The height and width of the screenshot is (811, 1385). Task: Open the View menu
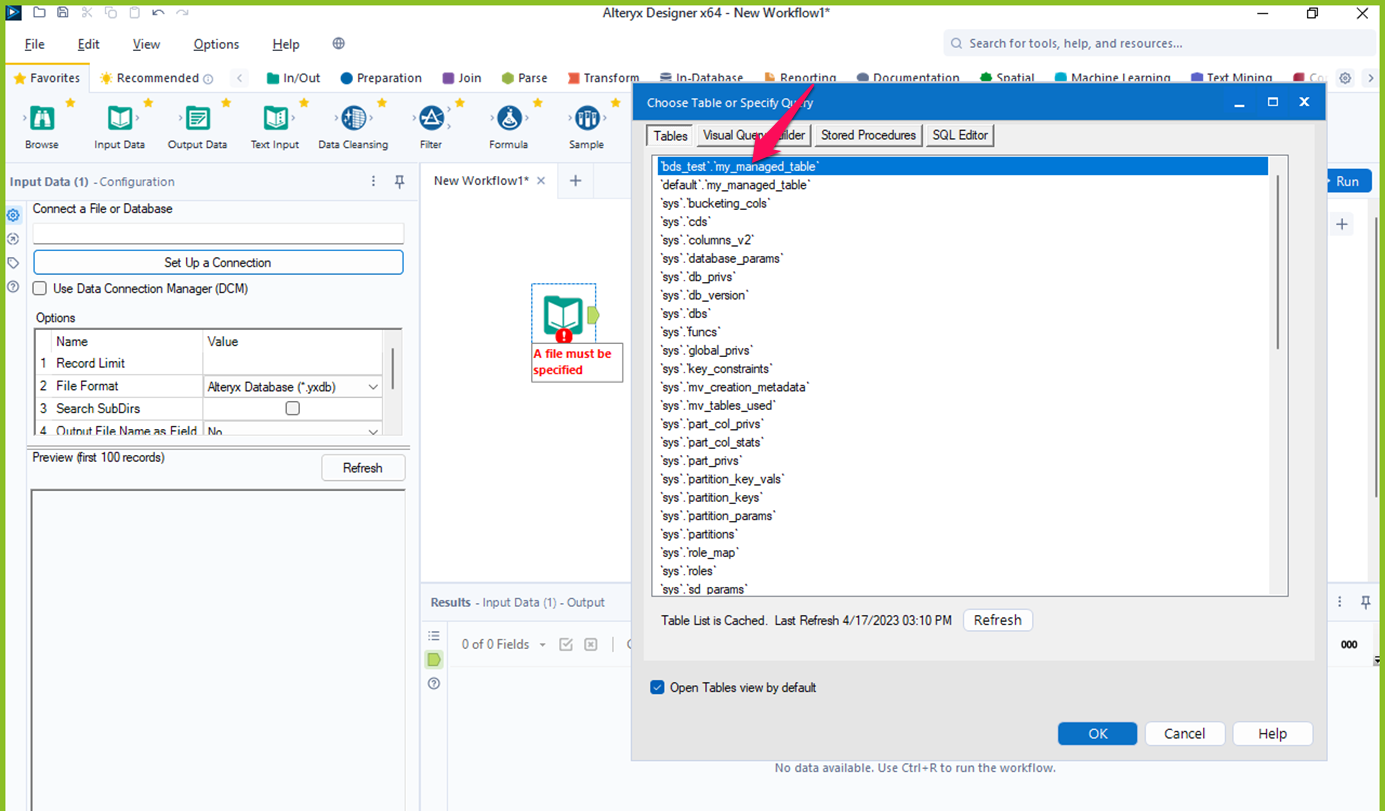[x=146, y=44]
